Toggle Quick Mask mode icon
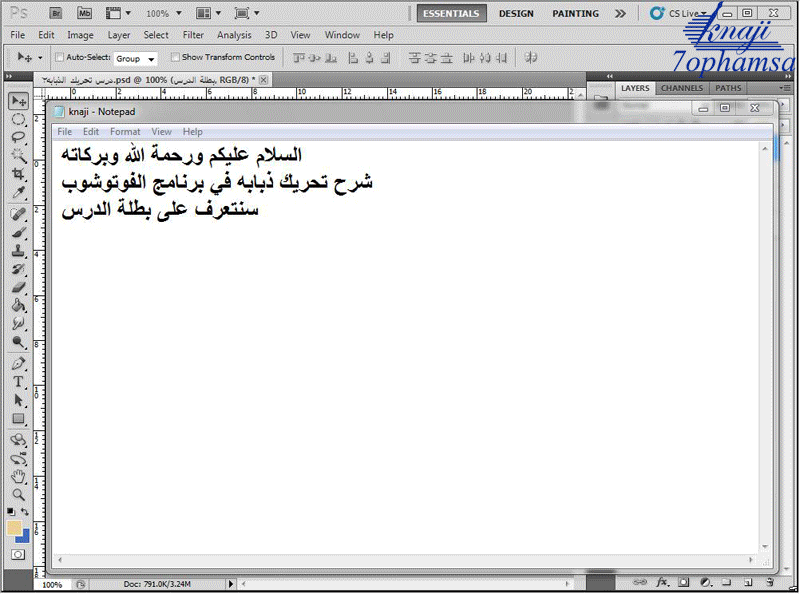This screenshot has width=800, height=594. 18,554
